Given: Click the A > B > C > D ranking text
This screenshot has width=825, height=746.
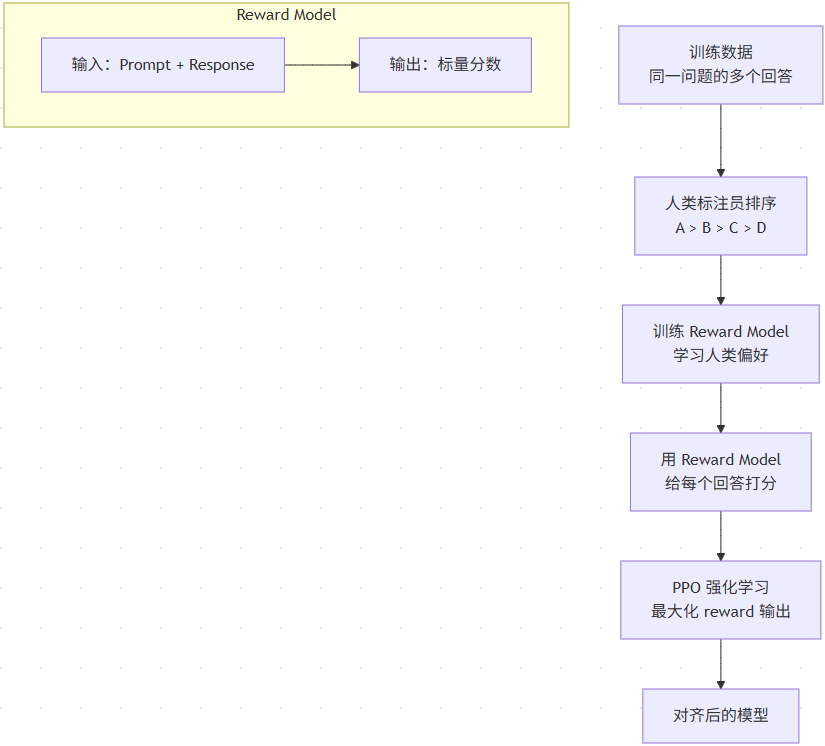Looking at the screenshot, I should pos(720,228).
